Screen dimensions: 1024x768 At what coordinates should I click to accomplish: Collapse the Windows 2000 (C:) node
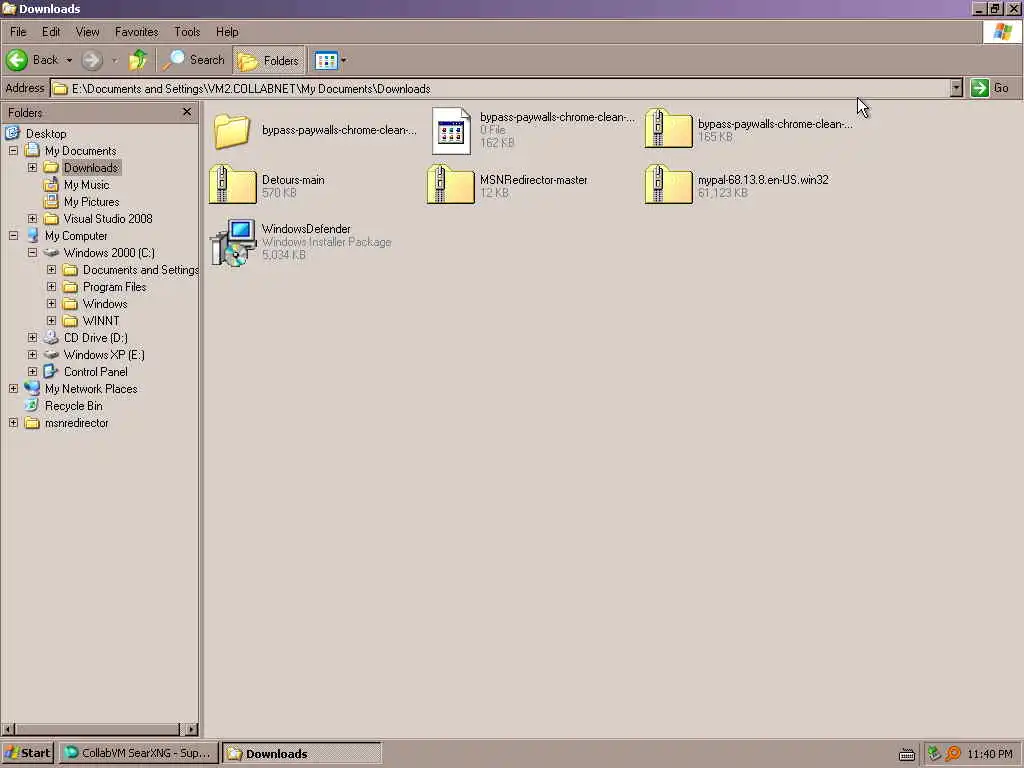click(32, 253)
